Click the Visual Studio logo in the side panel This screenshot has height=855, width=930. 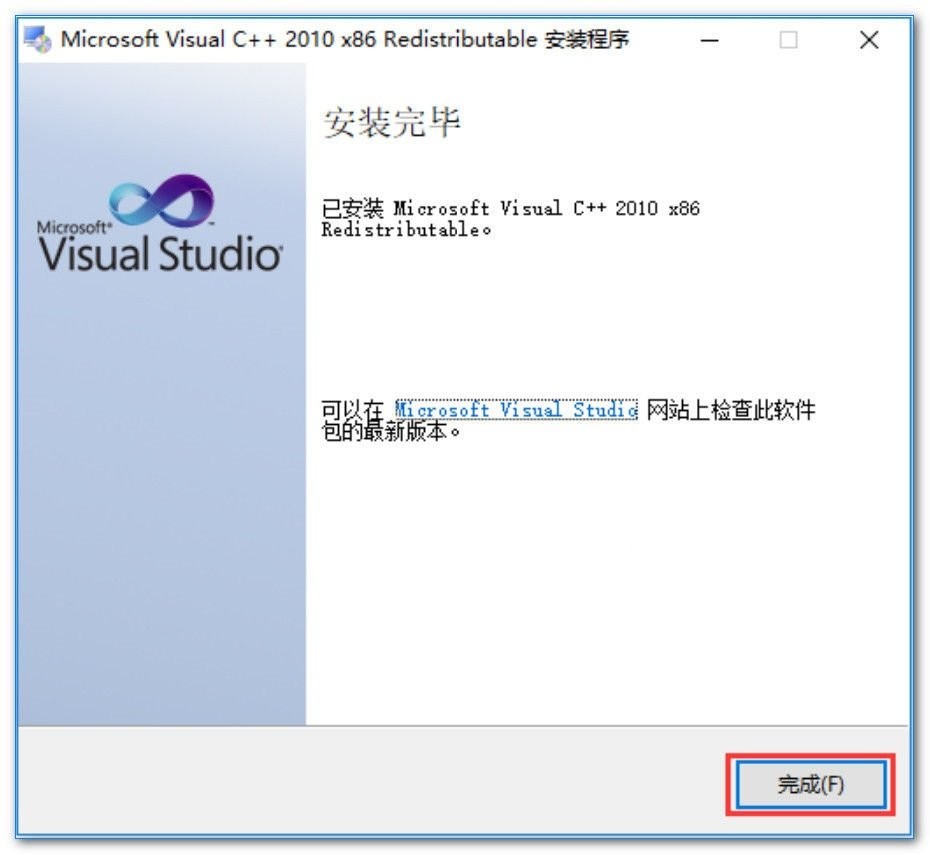pos(160,224)
